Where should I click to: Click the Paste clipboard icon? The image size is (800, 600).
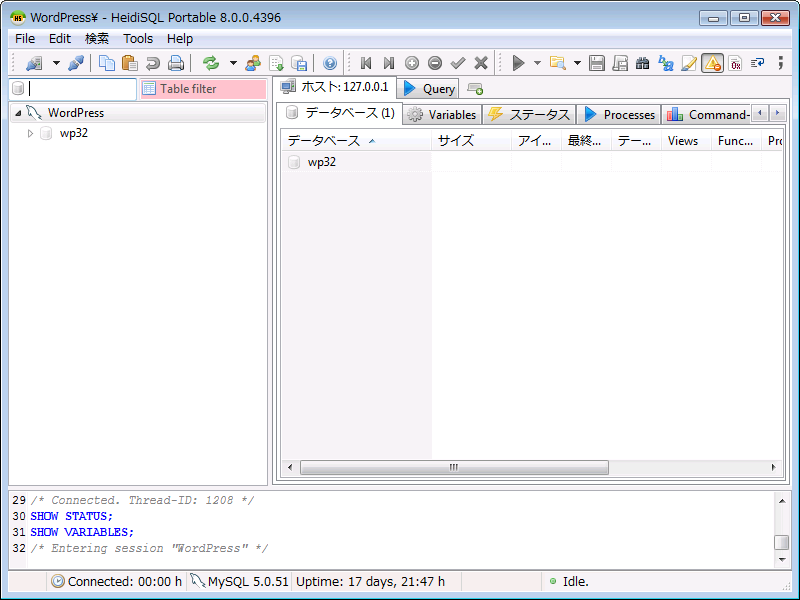point(130,63)
